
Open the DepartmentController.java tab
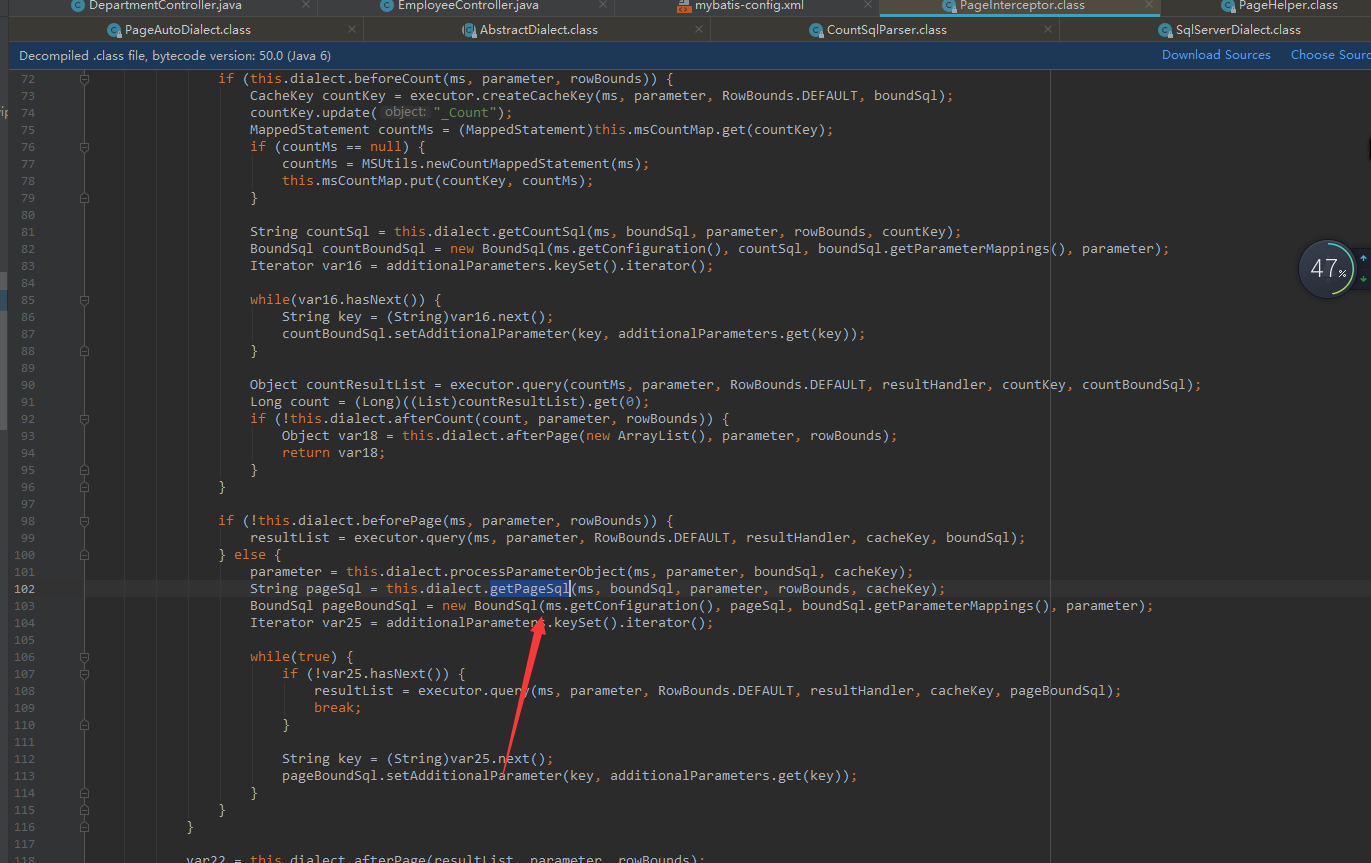click(164, 6)
